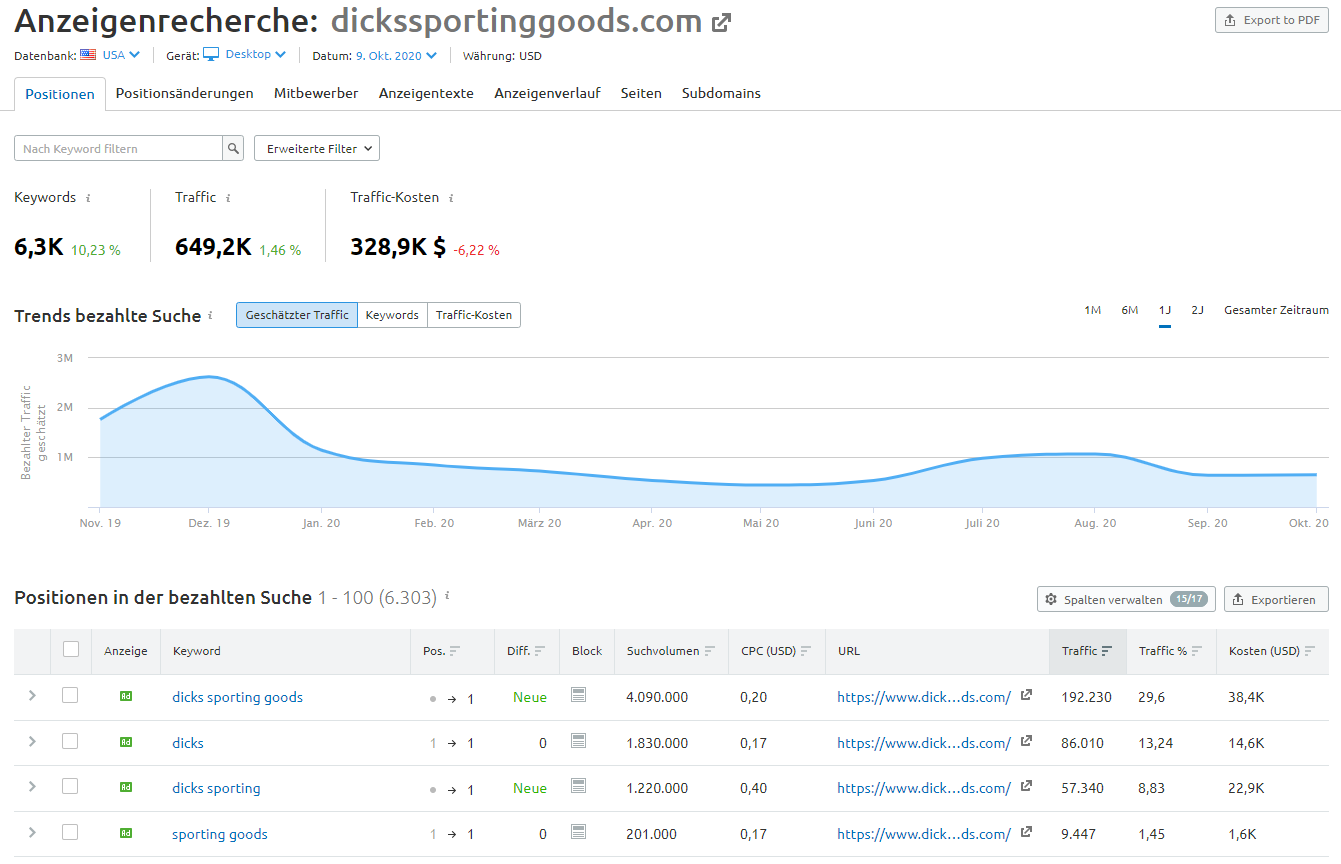Viewport: 1341px width, 864px height.
Task: Switch chart to Traffic-Kosten view
Action: pyautogui.click(x=474, y=315)
